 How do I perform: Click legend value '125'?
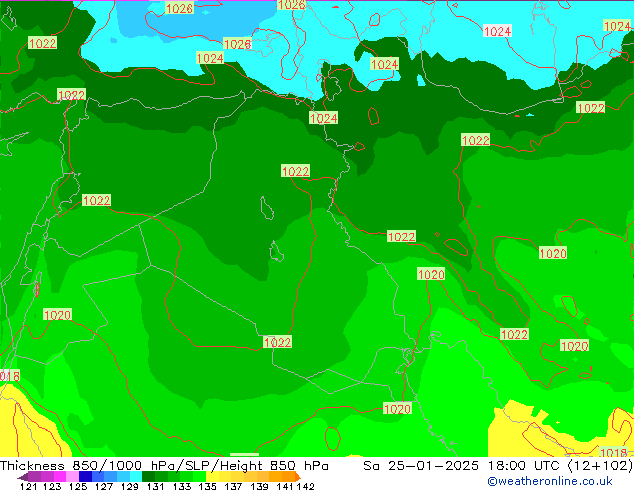pyautogui.click(x=78, y=486)
